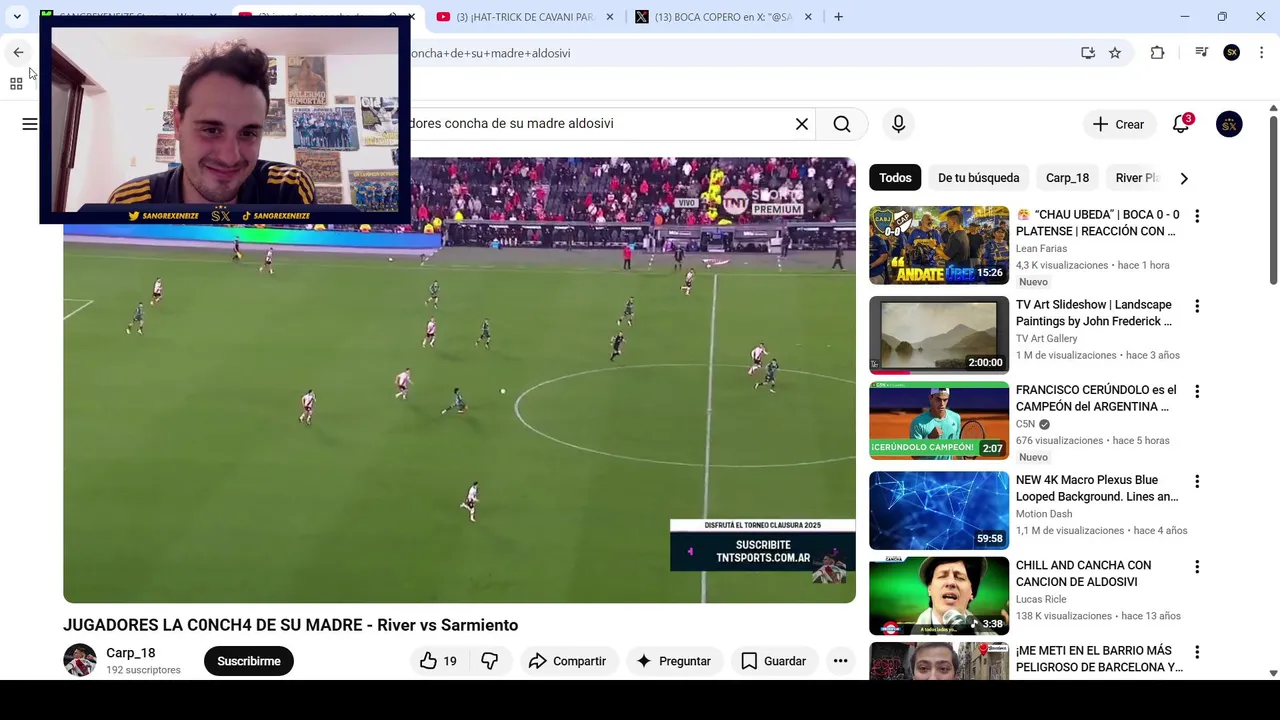
Task: Select the De tu búsqueda chip
Action: 978,178
